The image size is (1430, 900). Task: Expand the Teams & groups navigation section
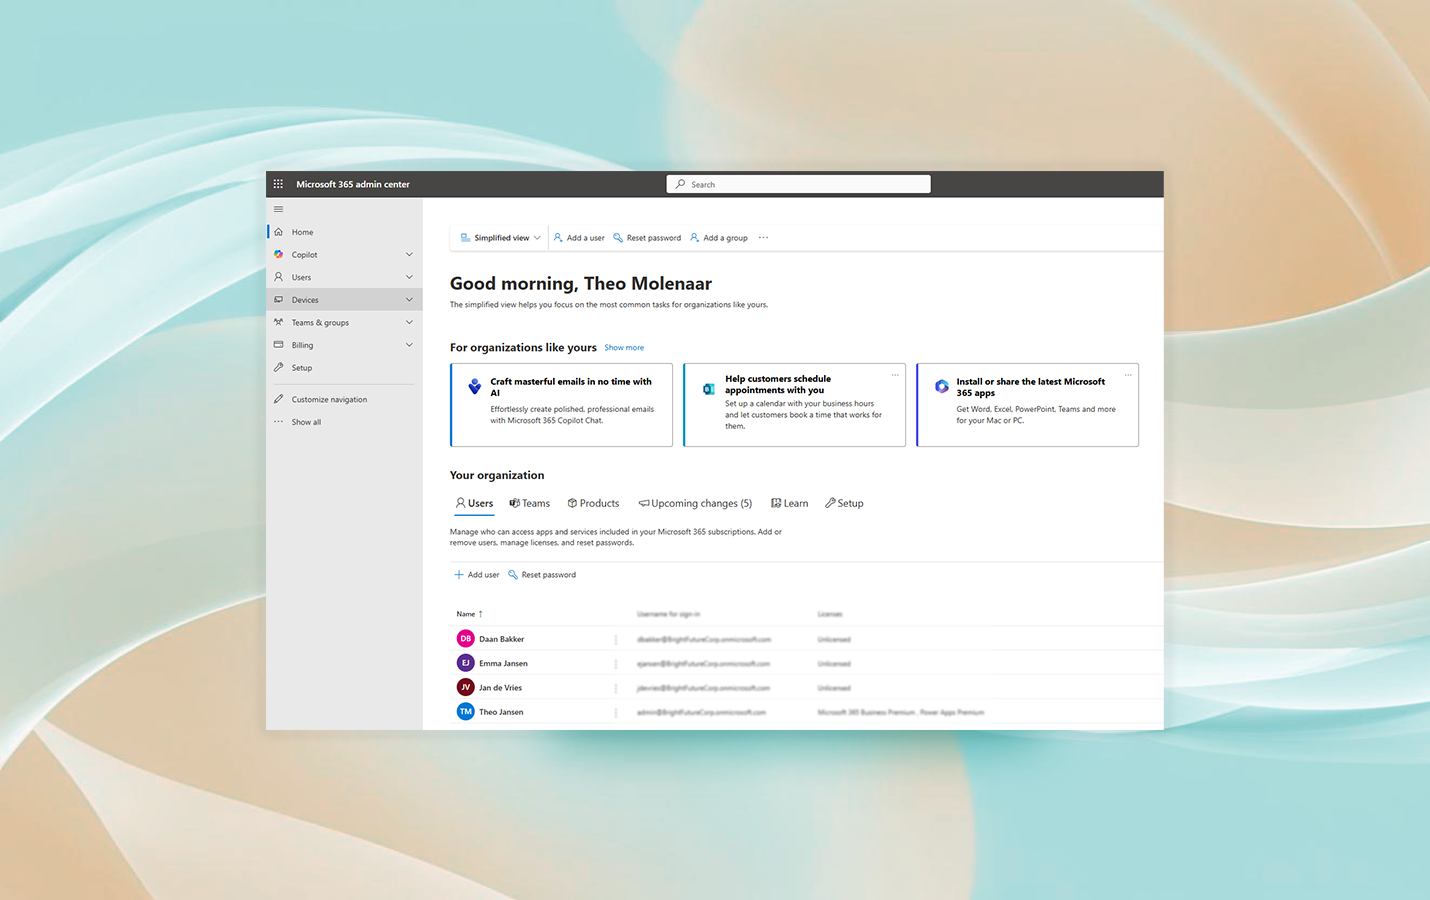[409, 322]
